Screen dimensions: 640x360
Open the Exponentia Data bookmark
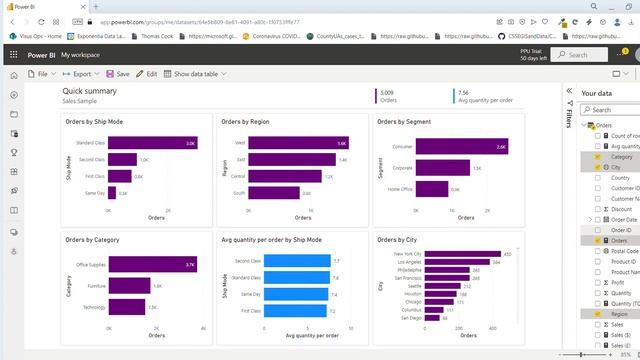pyautogui.click(x=96, y=36)
